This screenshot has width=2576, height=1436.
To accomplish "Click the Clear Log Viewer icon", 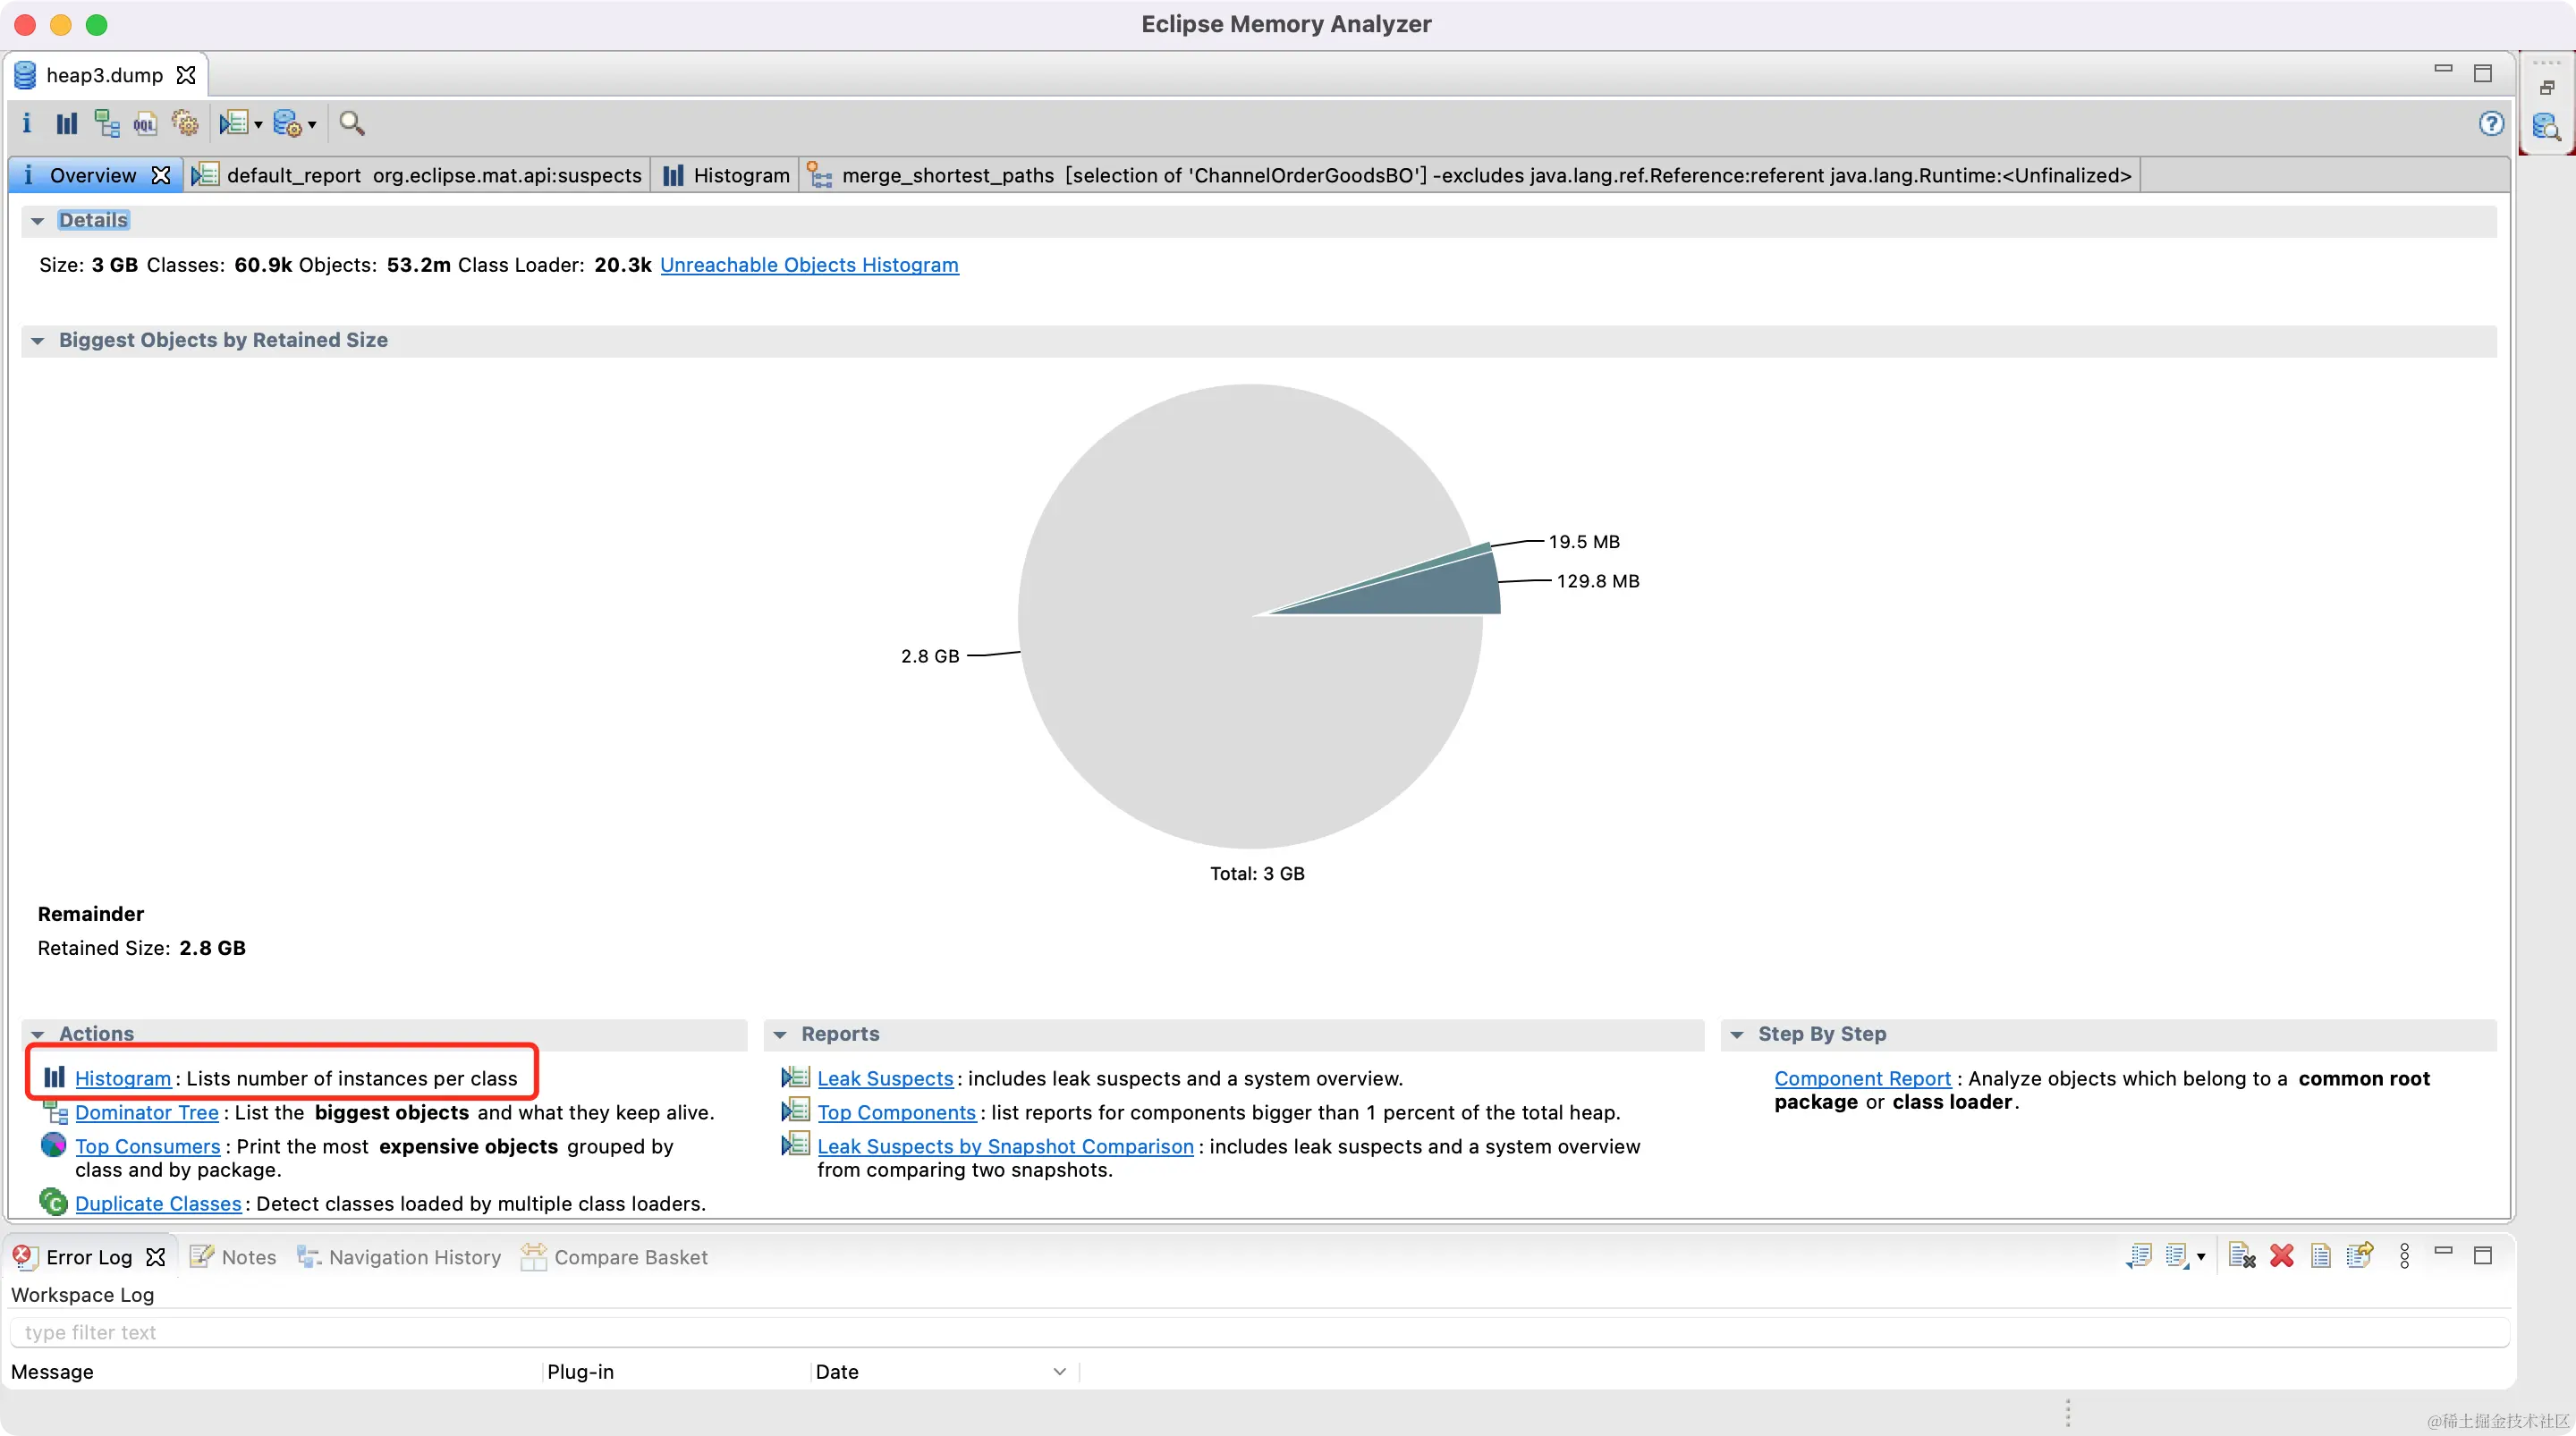I will tap(2241, 1256).
